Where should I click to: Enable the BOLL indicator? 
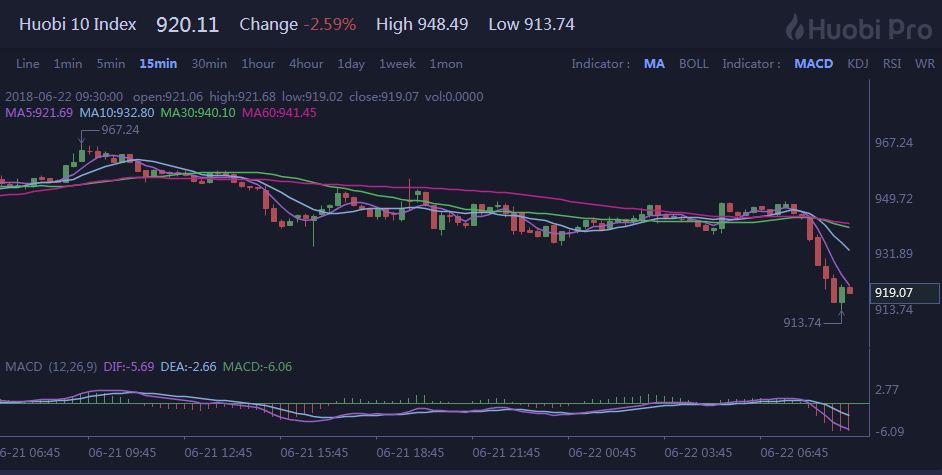pyautogui.click(x=694, y=64)
